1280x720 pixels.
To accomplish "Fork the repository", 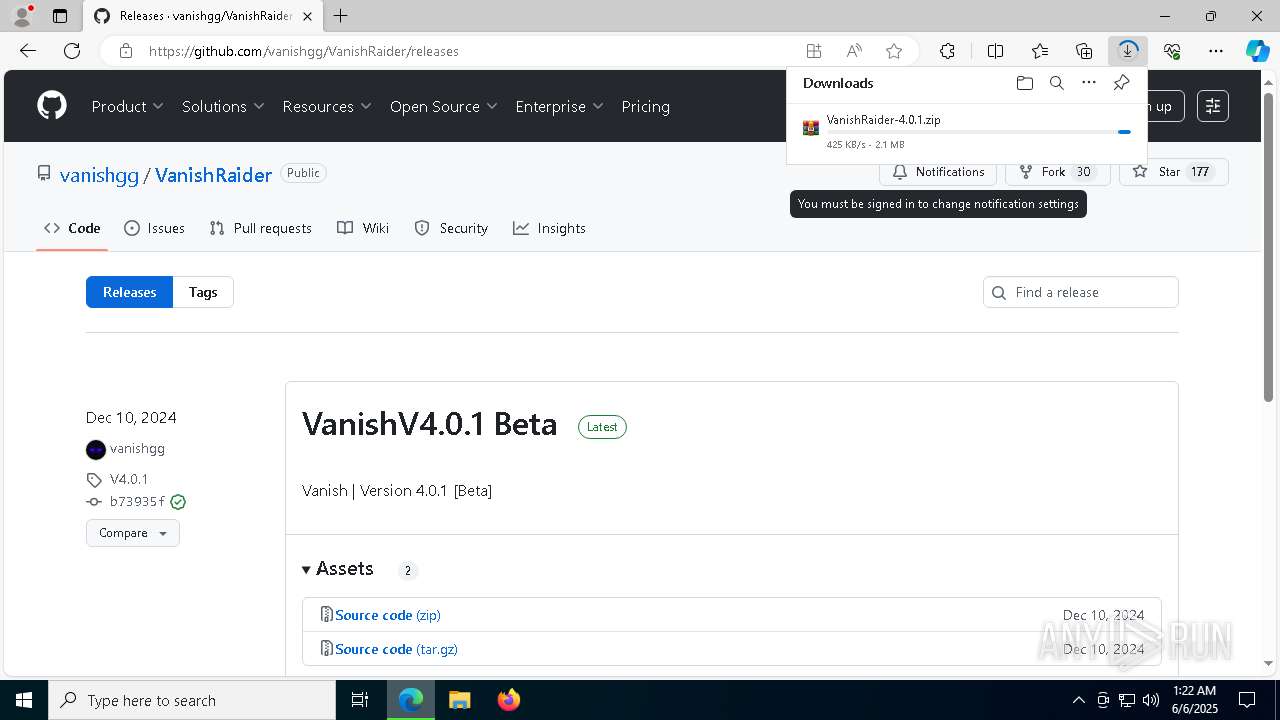I will click(x=1057, y=172).
